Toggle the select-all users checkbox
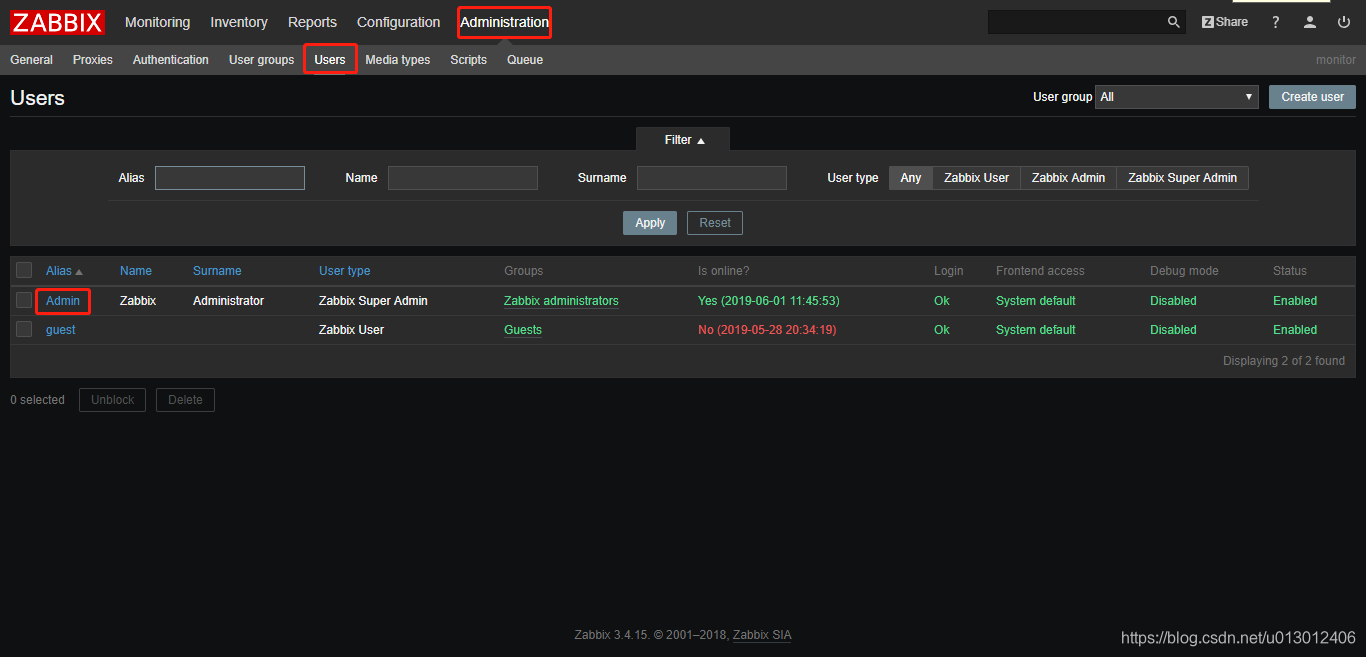Screen dimensions: 1366x657 [24, 270]
